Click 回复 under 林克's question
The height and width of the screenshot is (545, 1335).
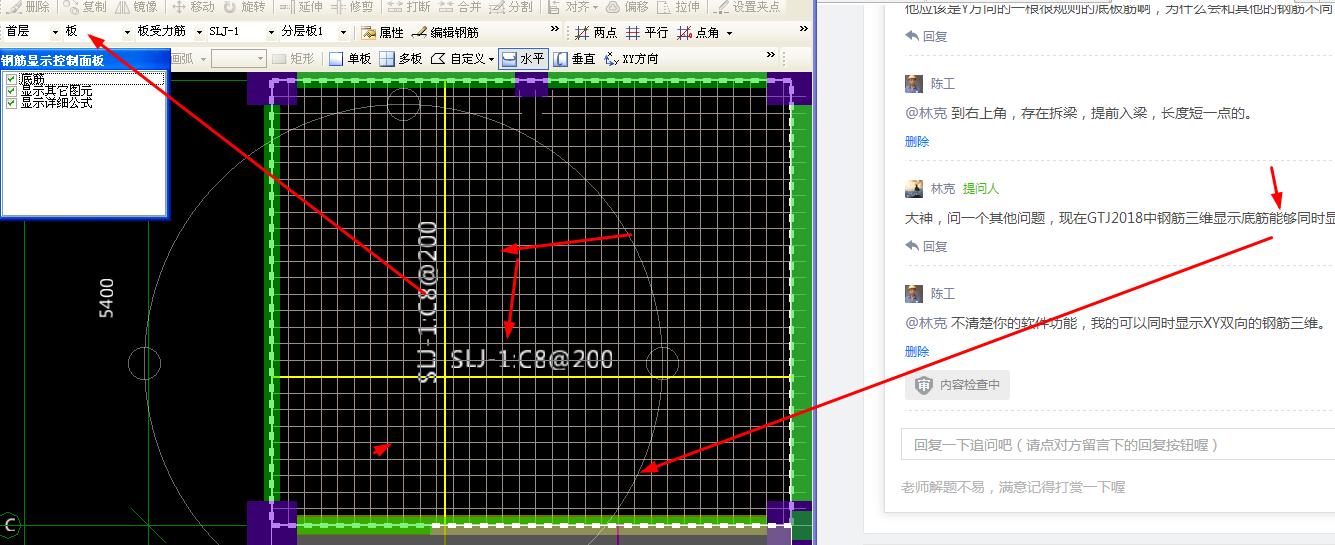(x=927, y=246)
